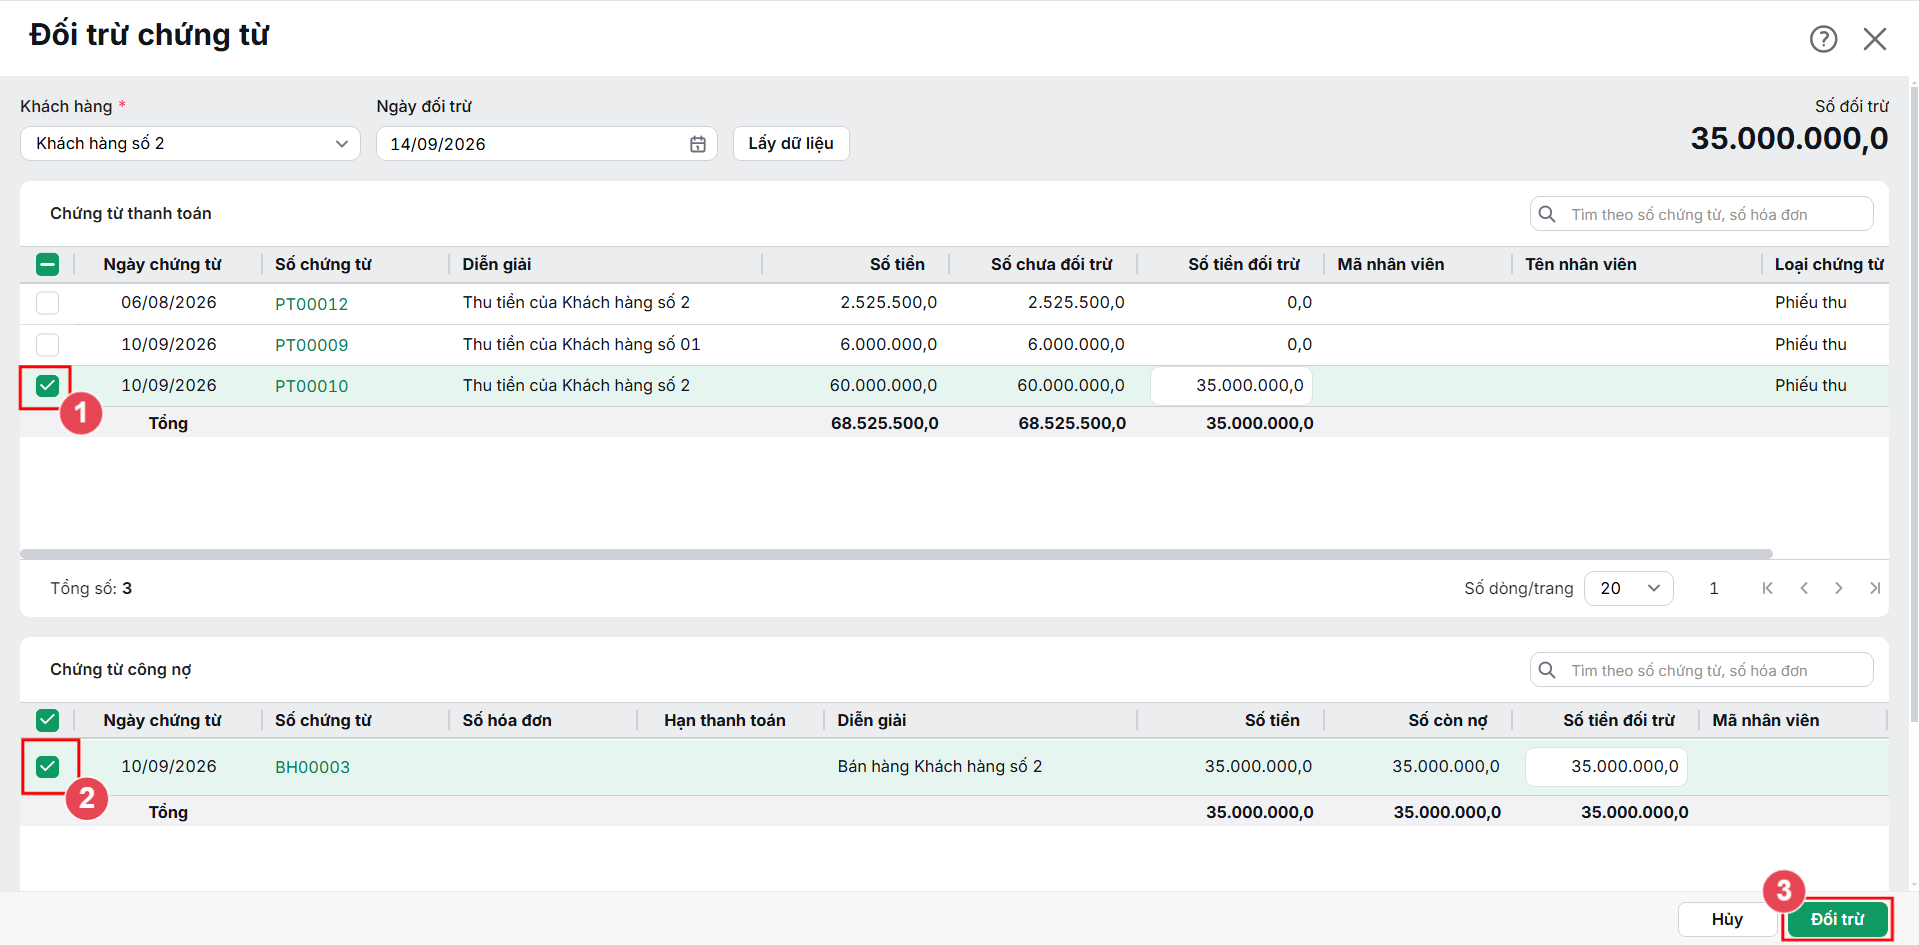
Task: Toggle select-all checkbox in payment vouchers header
Action: click(47, 264)
